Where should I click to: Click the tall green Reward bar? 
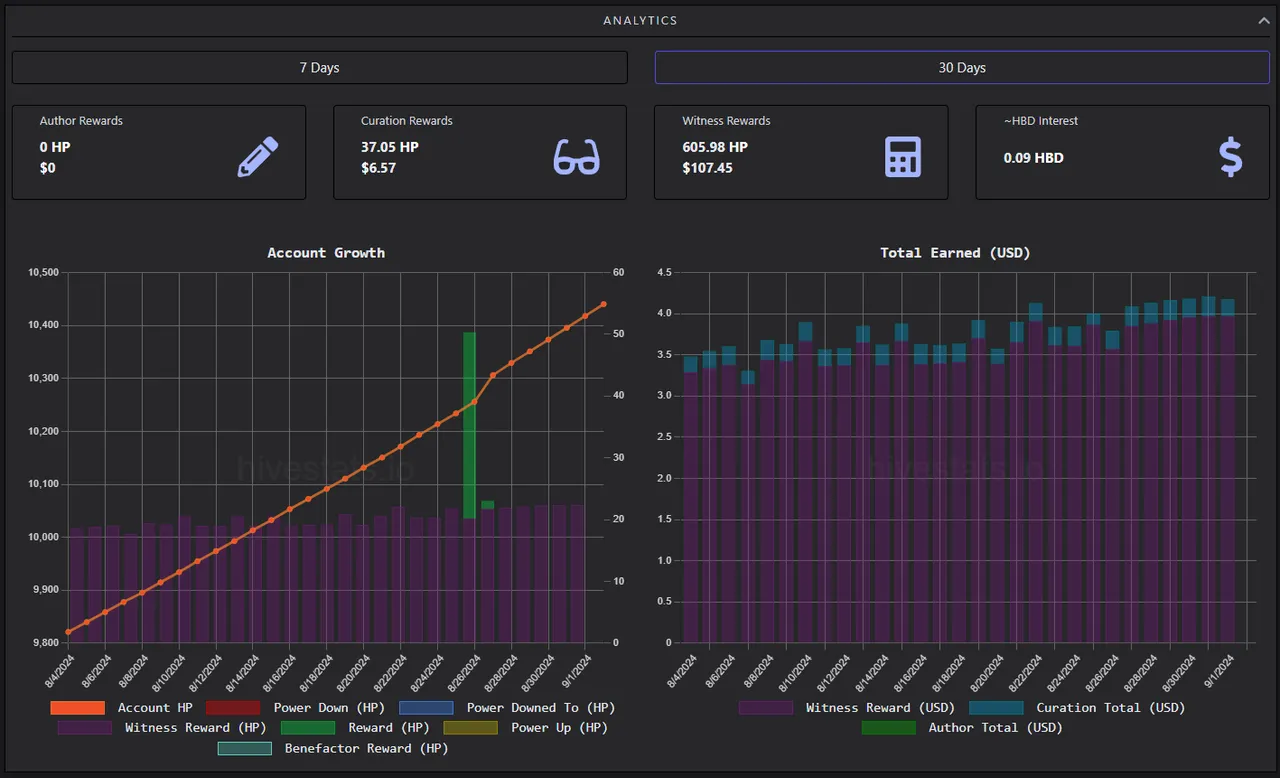coord(469,425)
